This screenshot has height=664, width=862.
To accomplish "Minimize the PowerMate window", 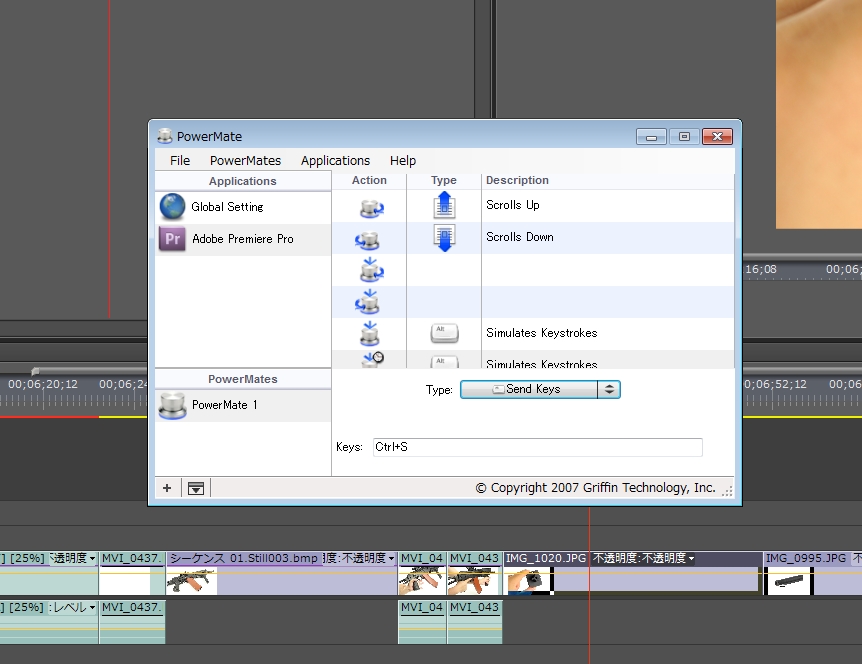I will 651,136.
